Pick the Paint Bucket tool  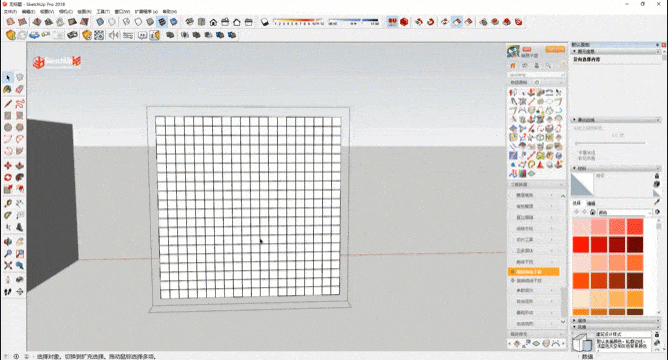click(x=8, y=89)
